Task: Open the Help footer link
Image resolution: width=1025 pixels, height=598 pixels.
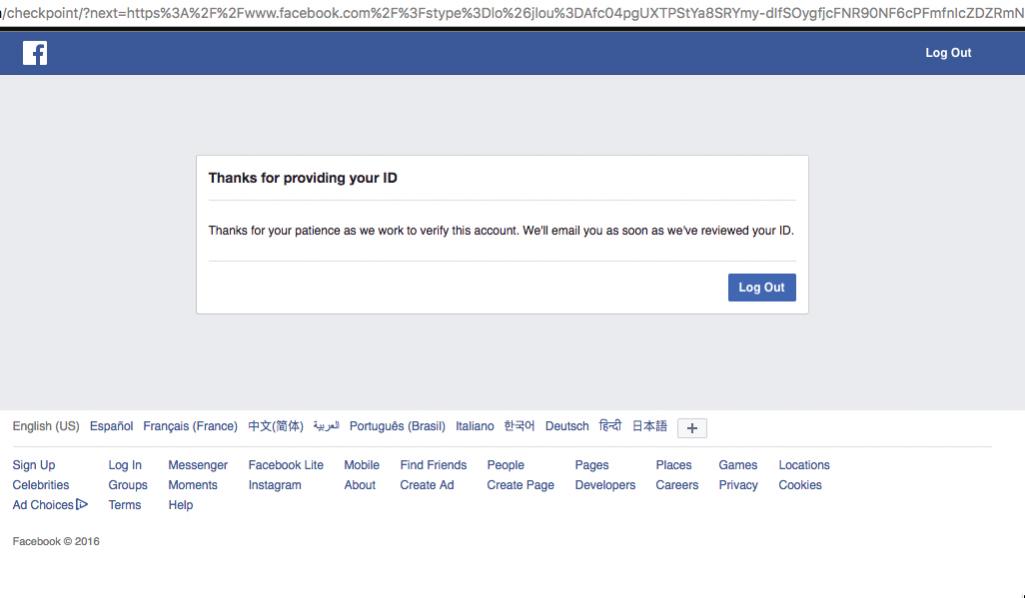Action: click(180, 505)
